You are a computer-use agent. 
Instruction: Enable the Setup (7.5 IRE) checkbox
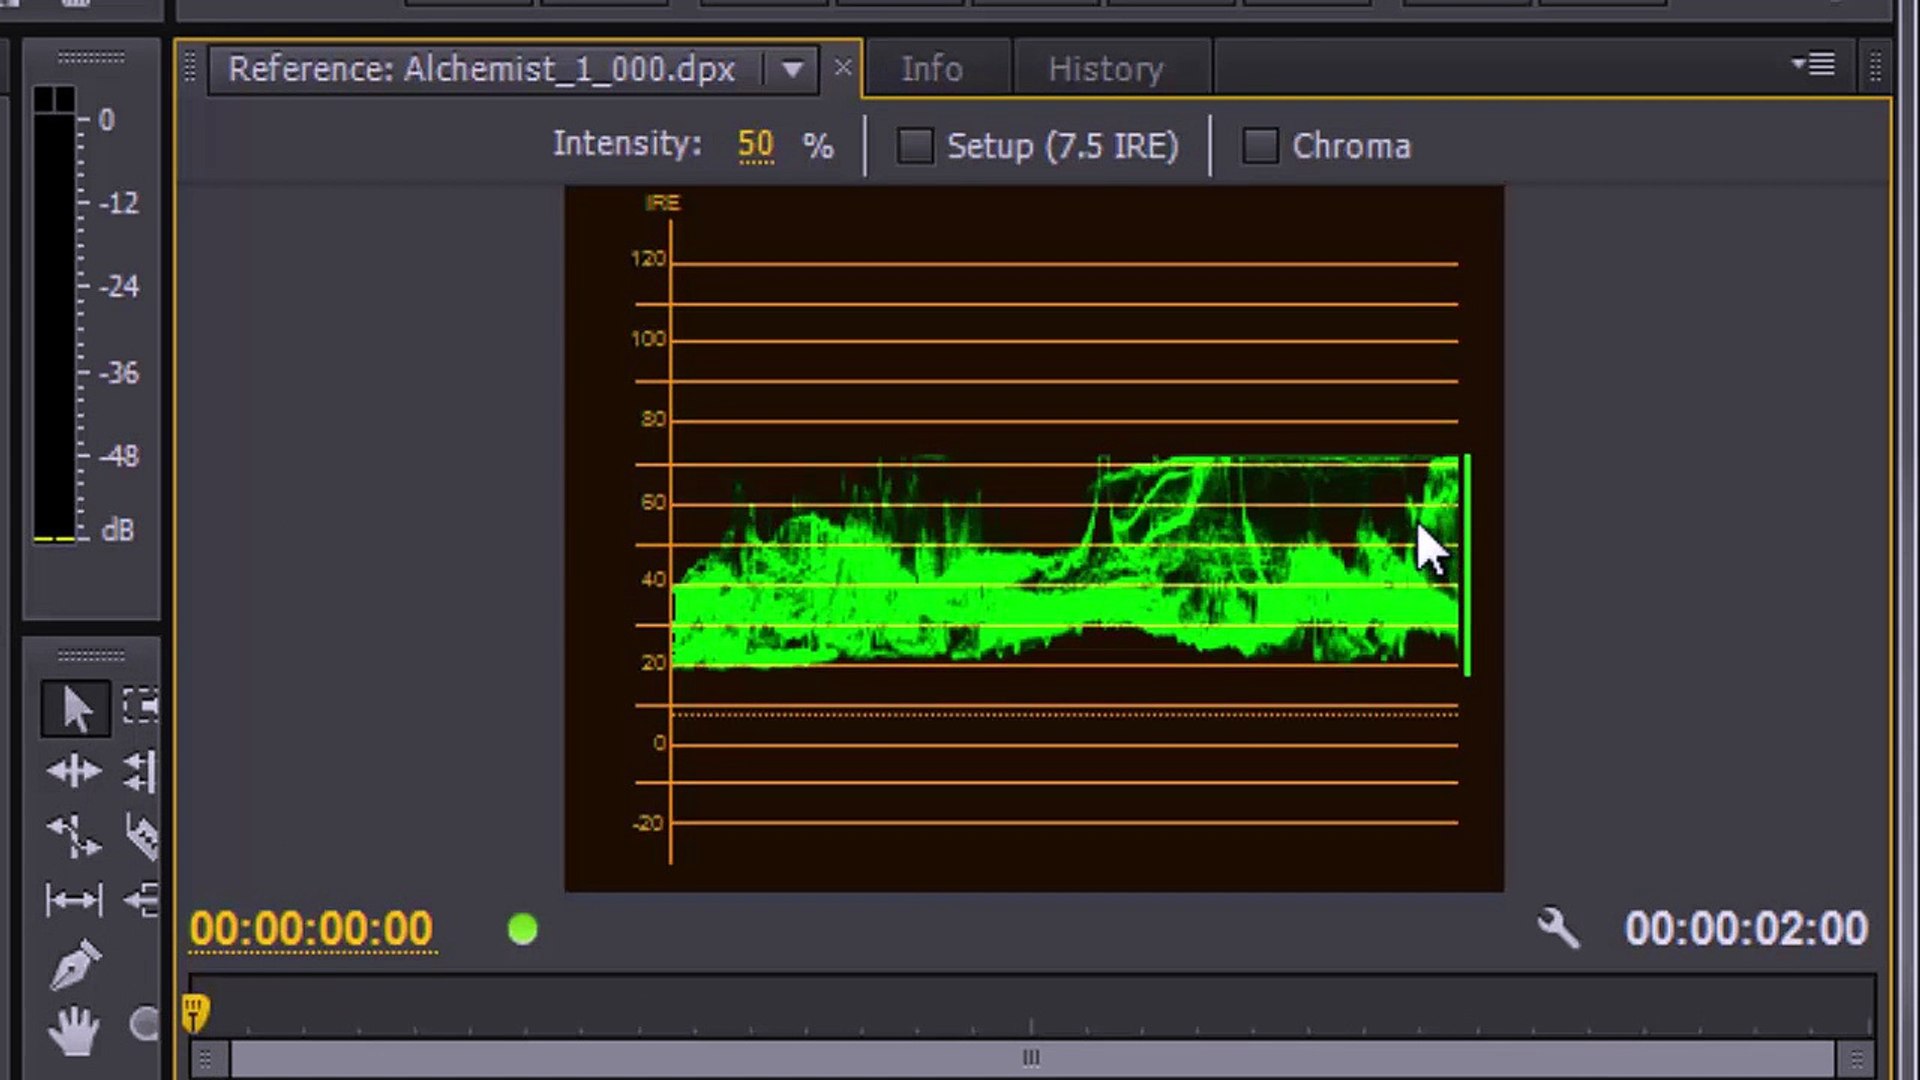tap(914, 146)
